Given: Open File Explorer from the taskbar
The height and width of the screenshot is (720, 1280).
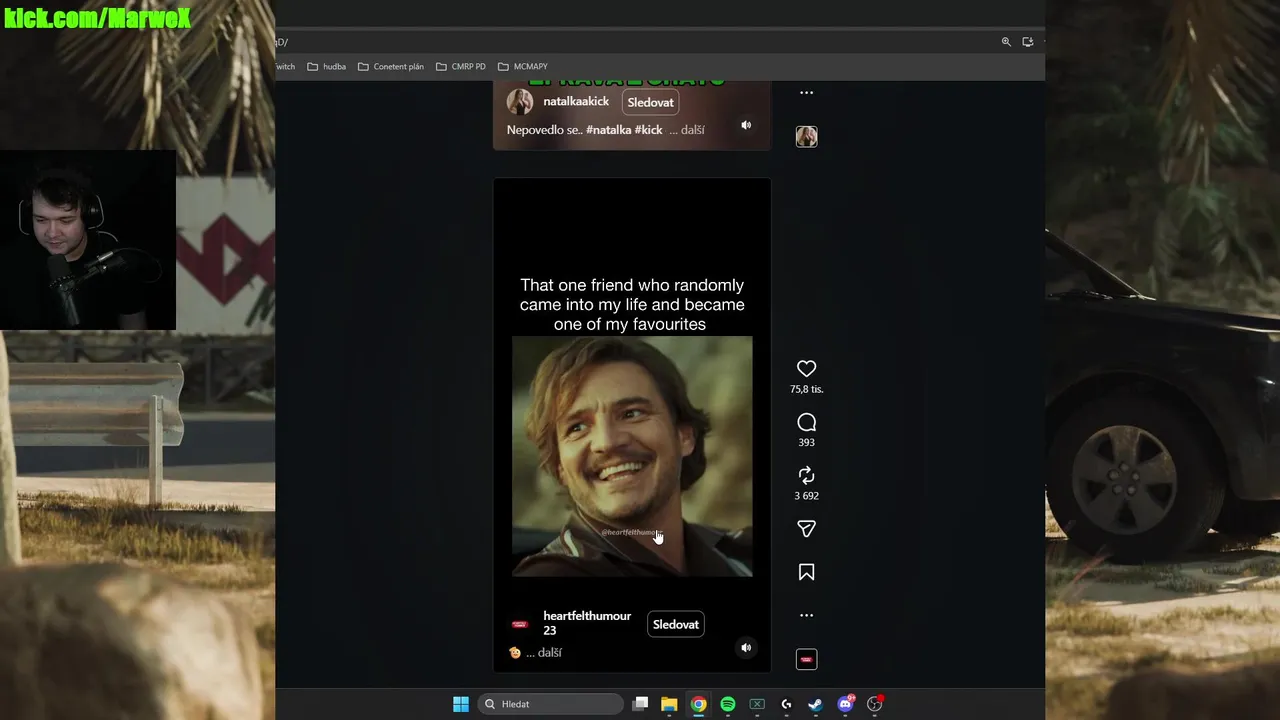Looking at the screenshot, I should point(669,704).
